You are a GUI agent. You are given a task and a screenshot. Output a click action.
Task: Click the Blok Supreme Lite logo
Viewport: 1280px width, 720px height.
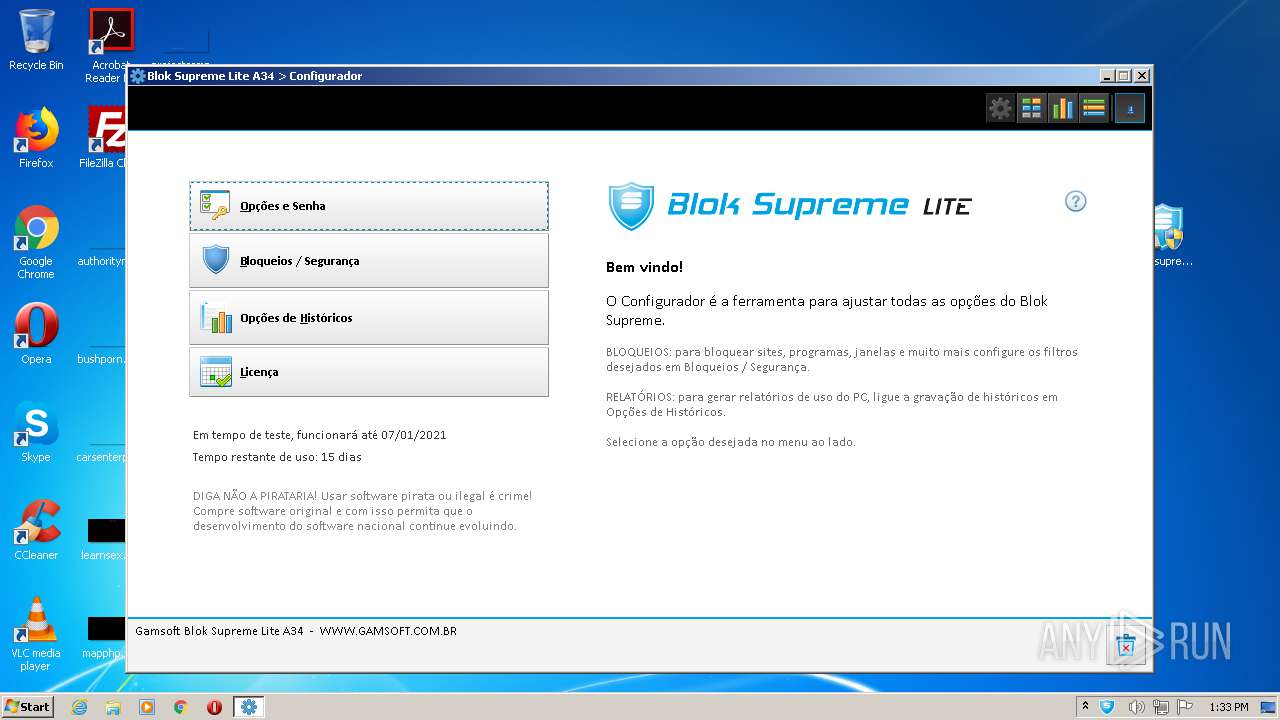point(790,206)
